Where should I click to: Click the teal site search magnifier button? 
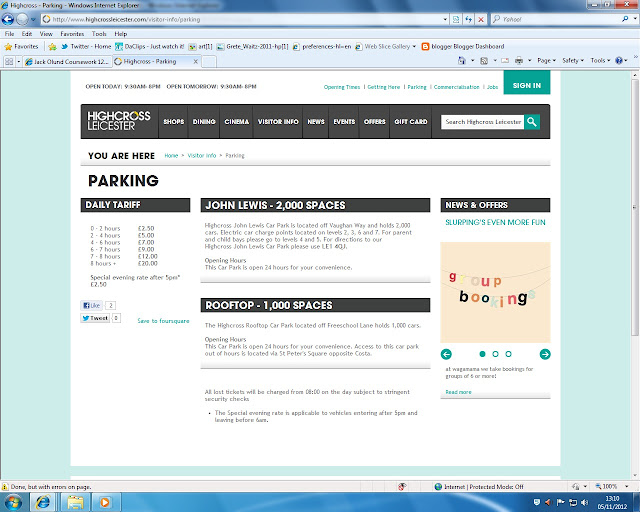coord(531,122)
